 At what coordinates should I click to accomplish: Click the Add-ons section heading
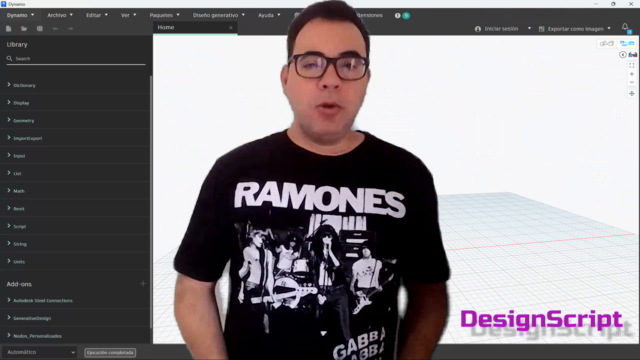point(19,284)
